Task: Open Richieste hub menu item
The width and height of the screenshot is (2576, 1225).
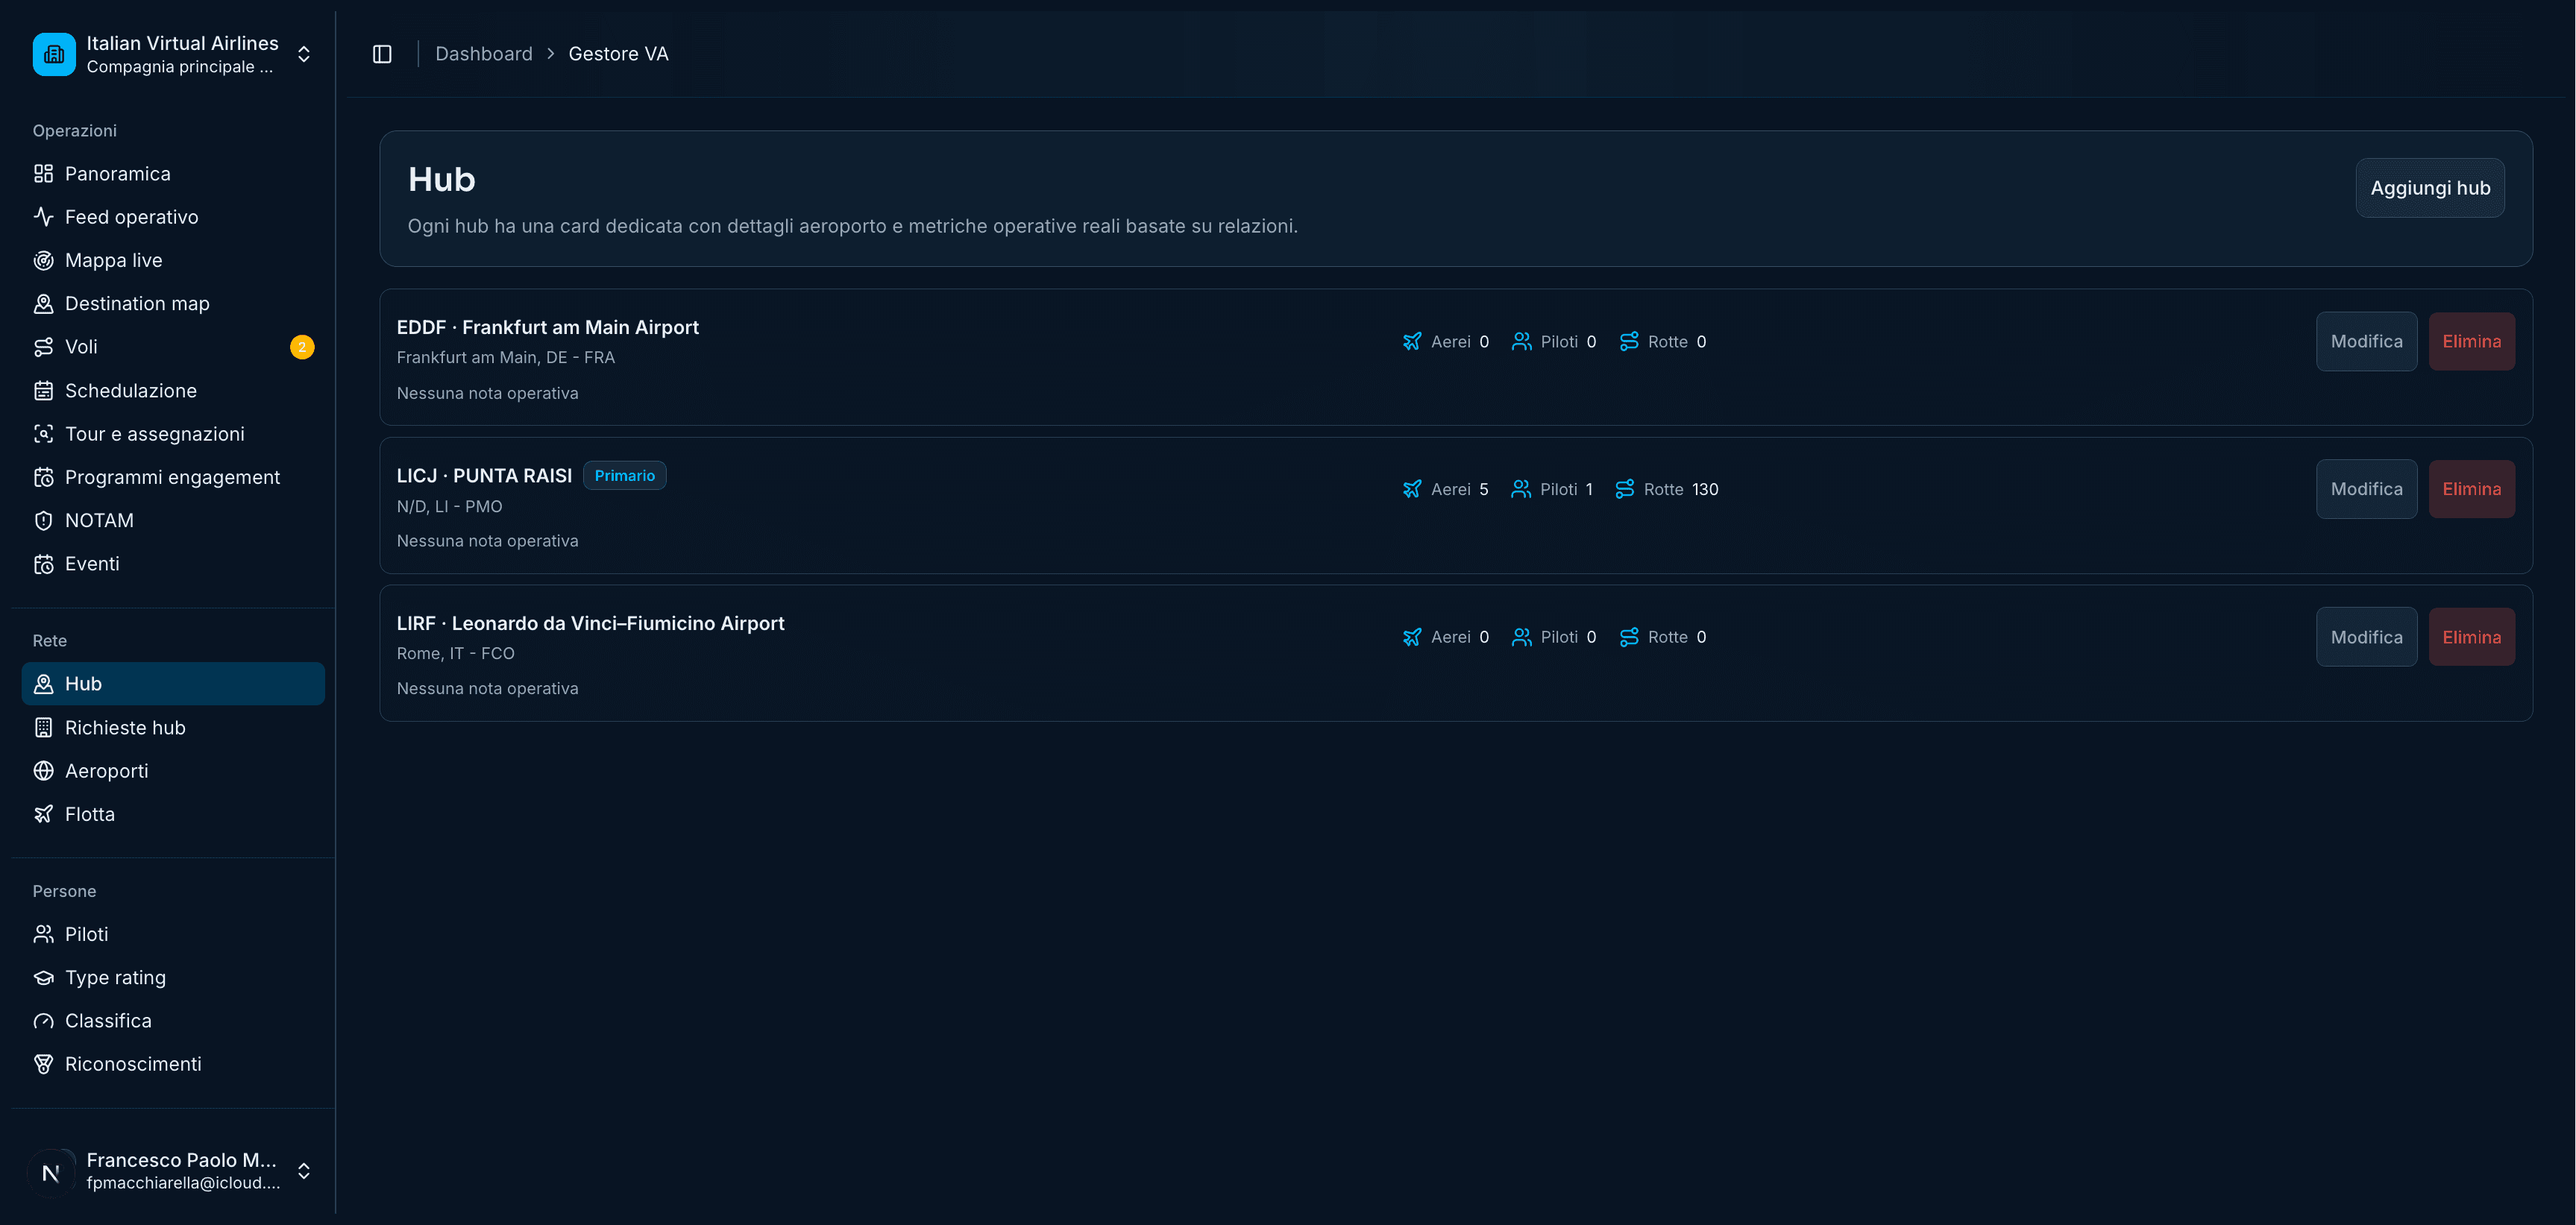Action: point(173,728)
